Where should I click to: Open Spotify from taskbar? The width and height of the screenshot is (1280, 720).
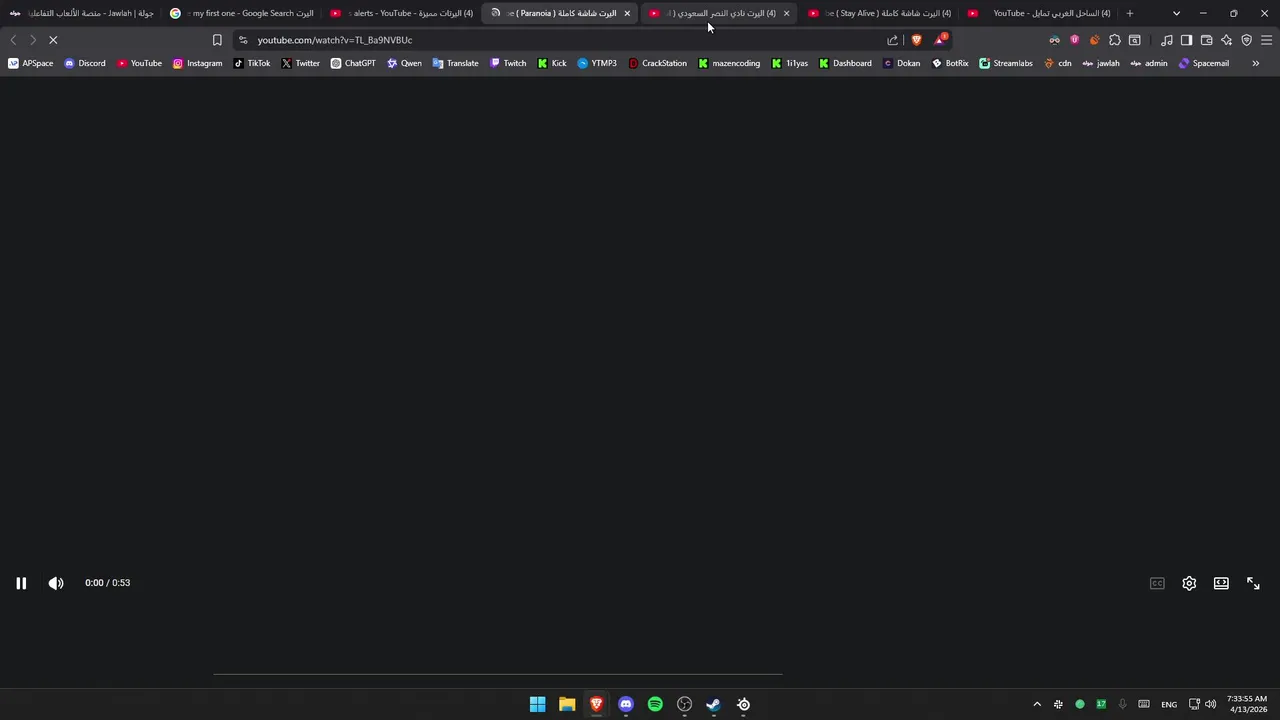click(x=655, y=704)
